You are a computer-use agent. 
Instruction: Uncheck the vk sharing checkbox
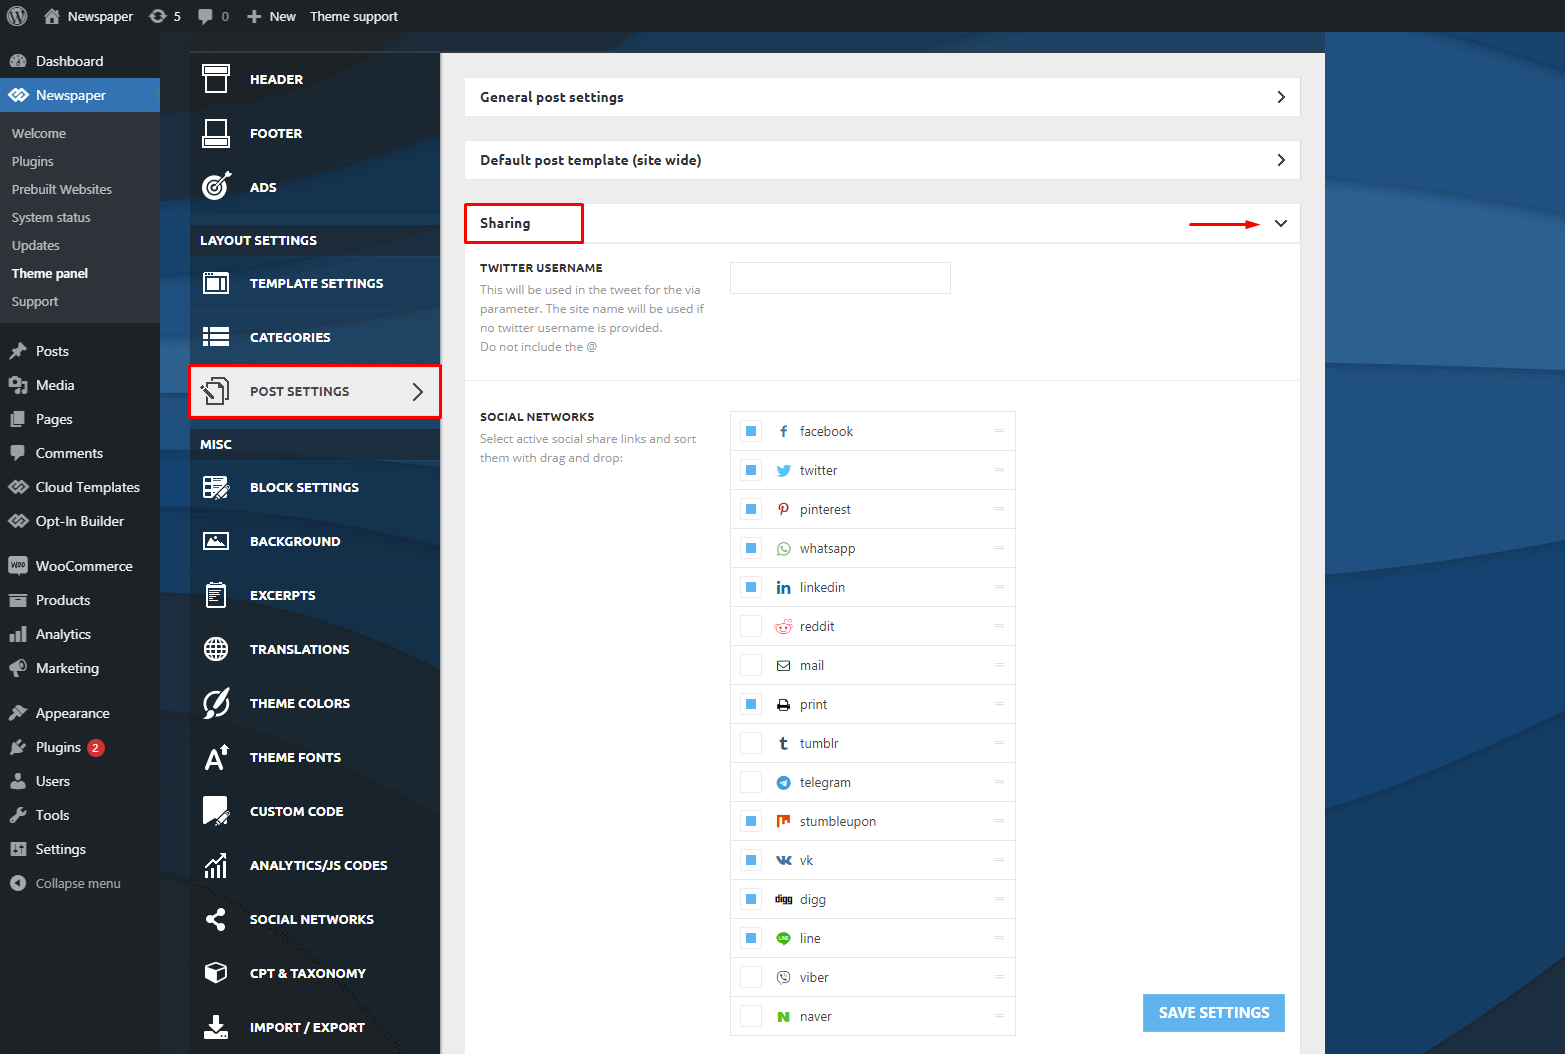pos(751,860)
